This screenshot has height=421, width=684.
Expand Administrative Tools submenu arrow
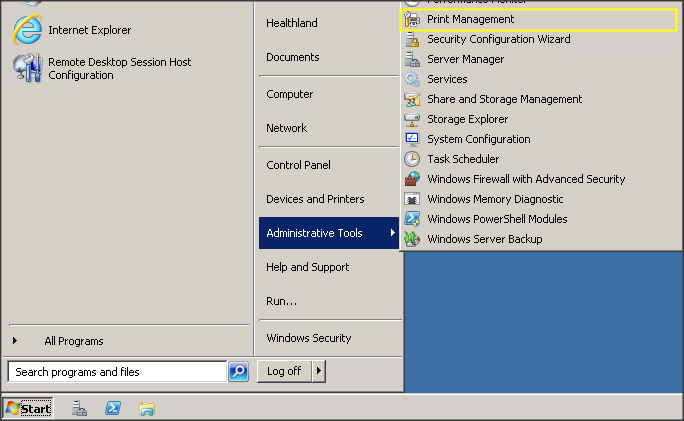point(393,233)
